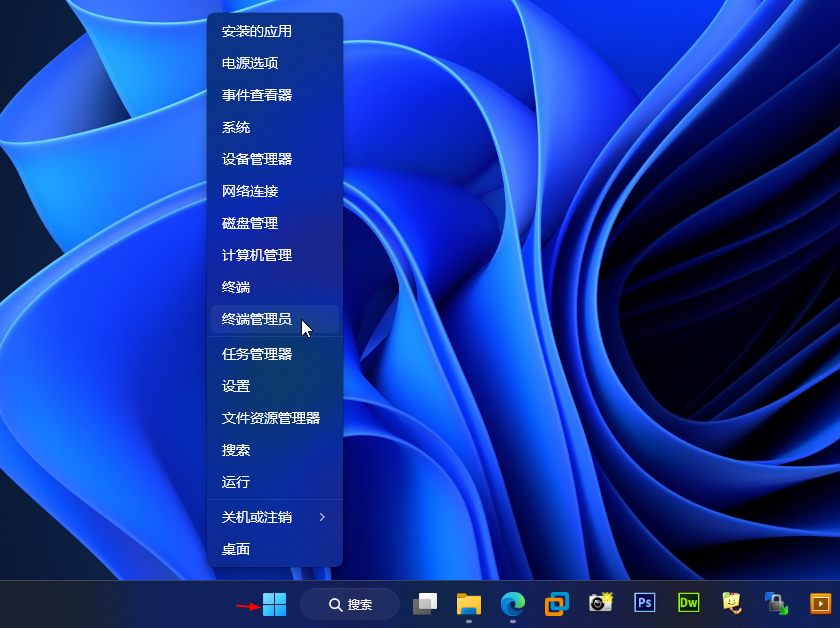Choose 事件查看器 from the menu
Image resolution: width=840 pixels, height=628 pixels.
coord(275,95)
